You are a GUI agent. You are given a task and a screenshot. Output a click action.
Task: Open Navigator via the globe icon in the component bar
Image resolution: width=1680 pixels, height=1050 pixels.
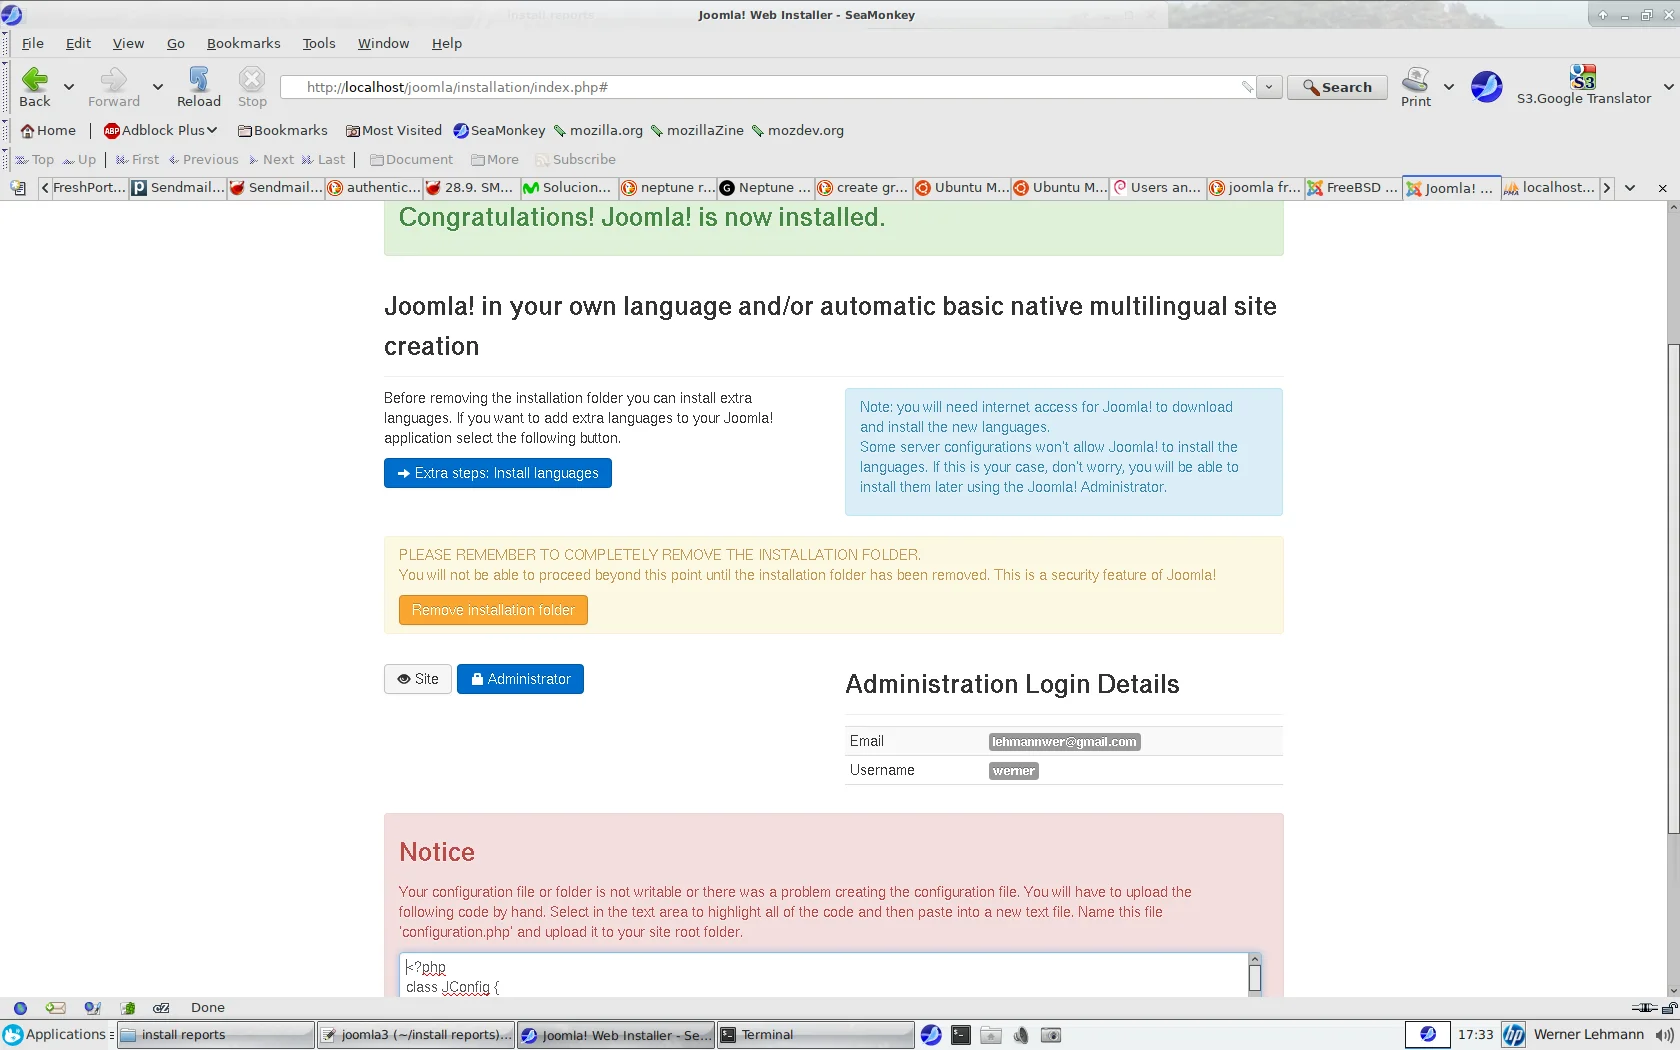pos(20,1007)
